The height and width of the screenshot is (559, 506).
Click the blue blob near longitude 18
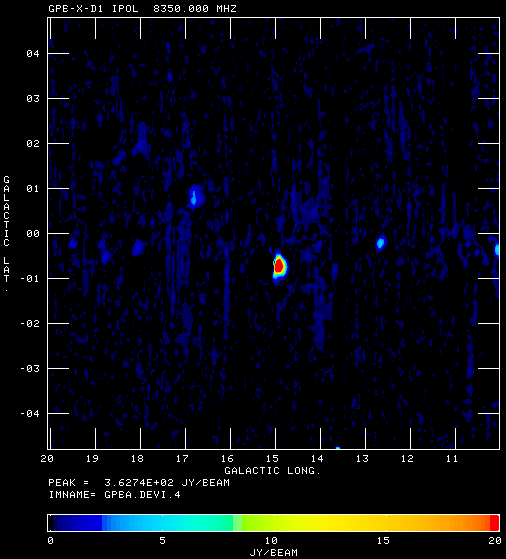(x=139, y=247)
